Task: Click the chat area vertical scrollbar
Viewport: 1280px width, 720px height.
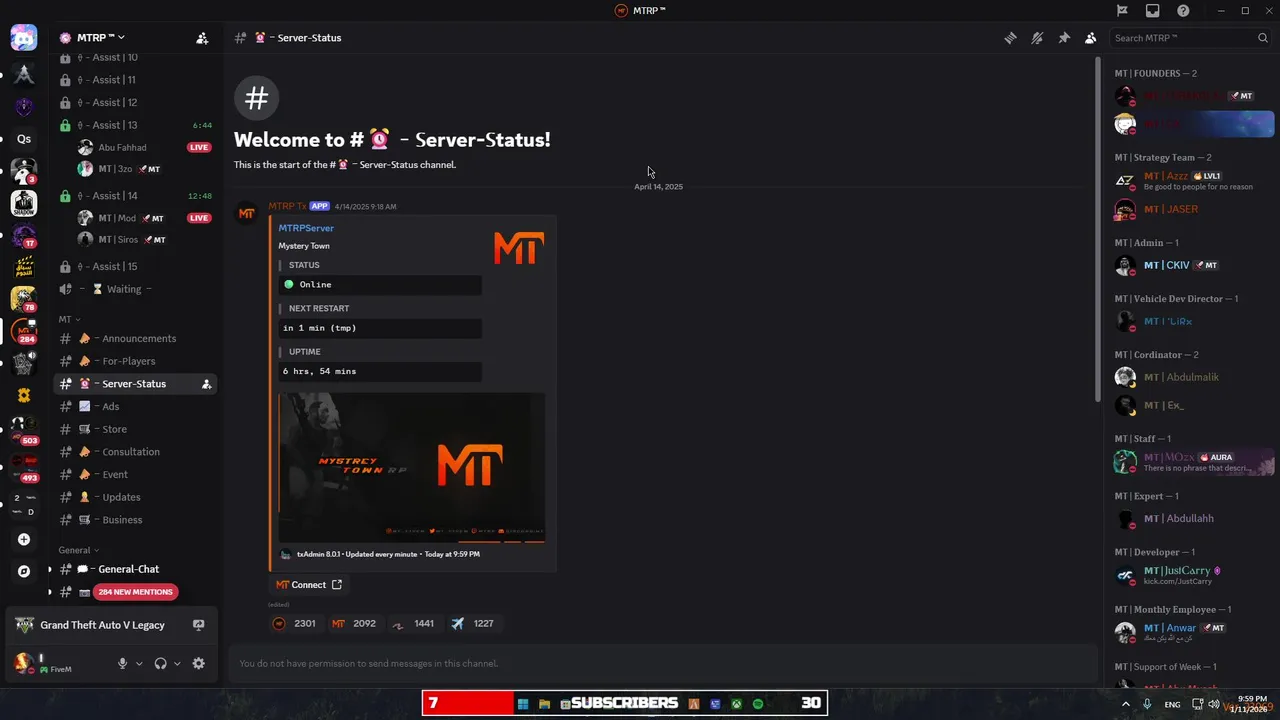Action: (x=1098, y=230)
